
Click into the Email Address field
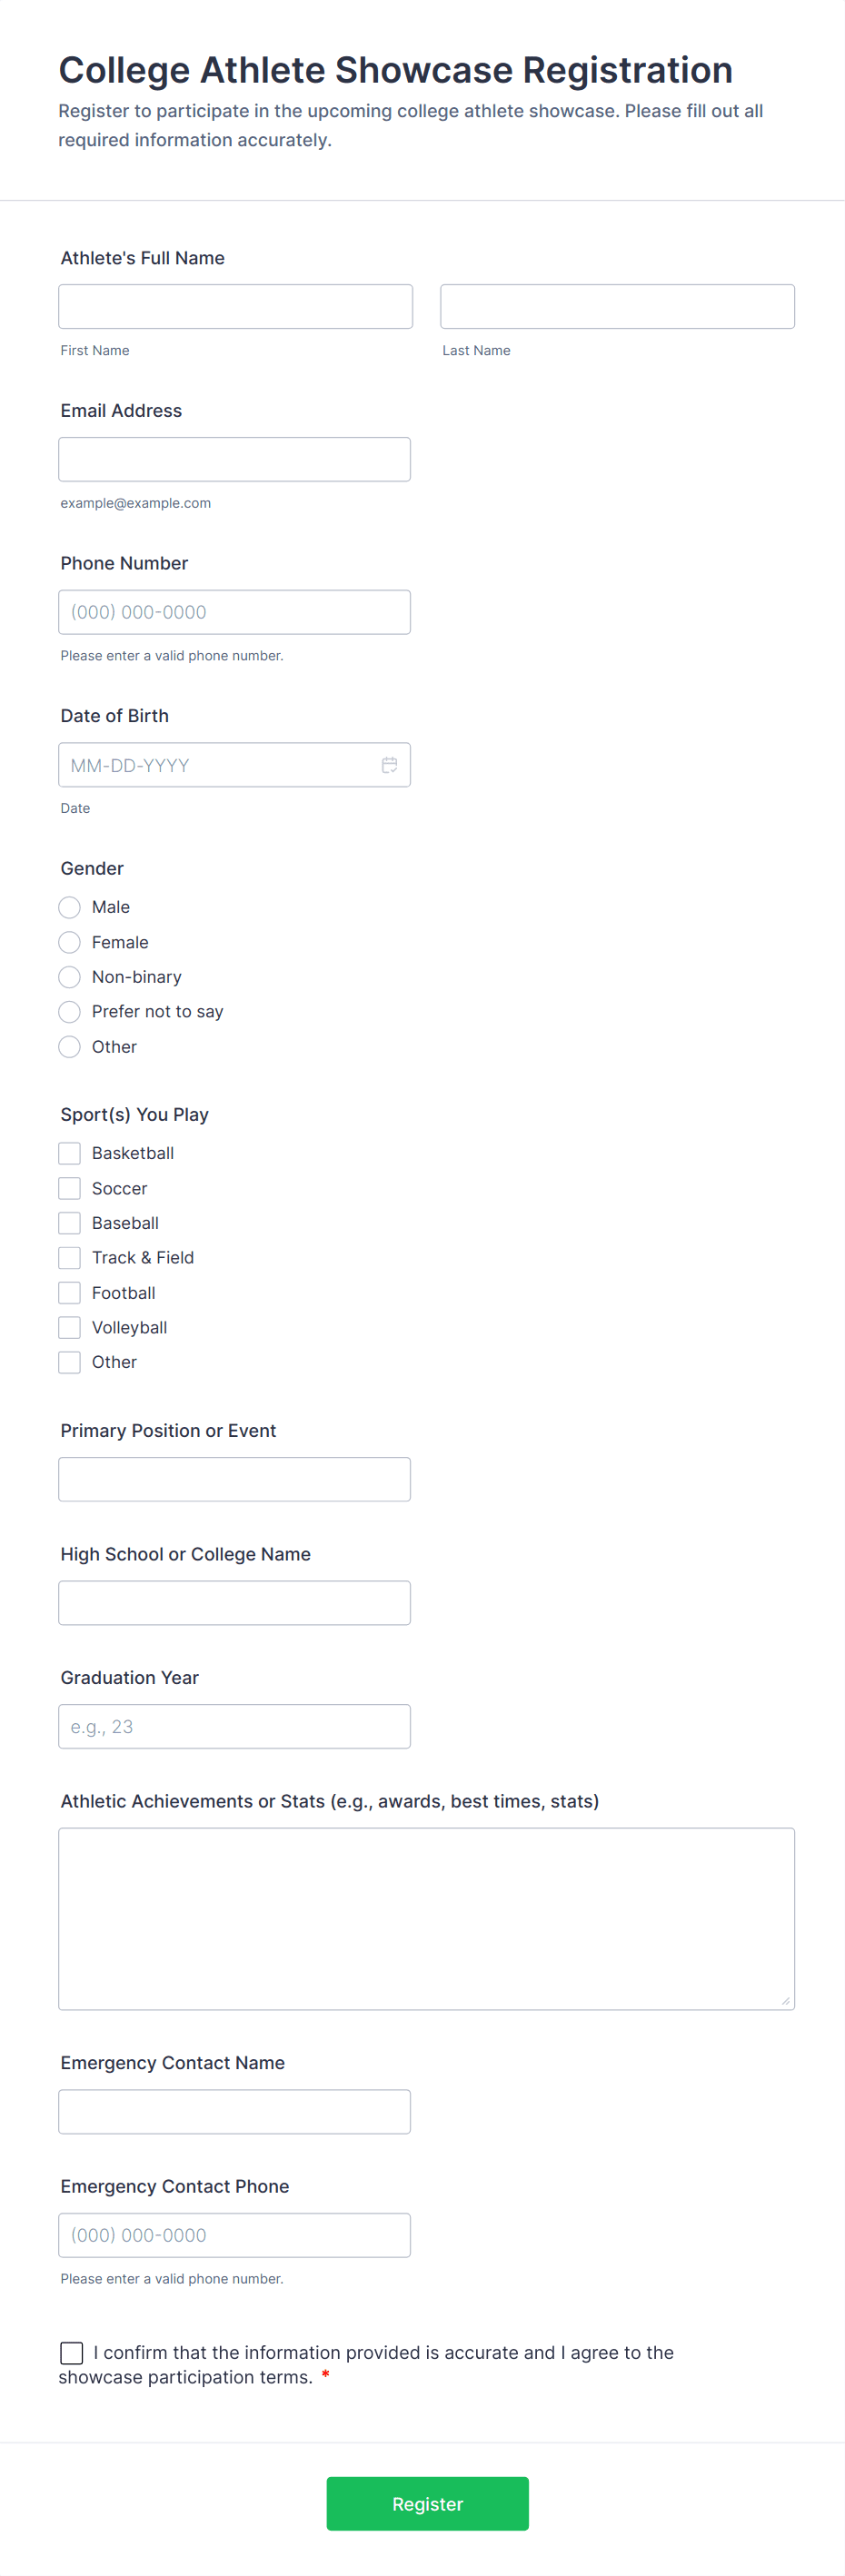234,459
